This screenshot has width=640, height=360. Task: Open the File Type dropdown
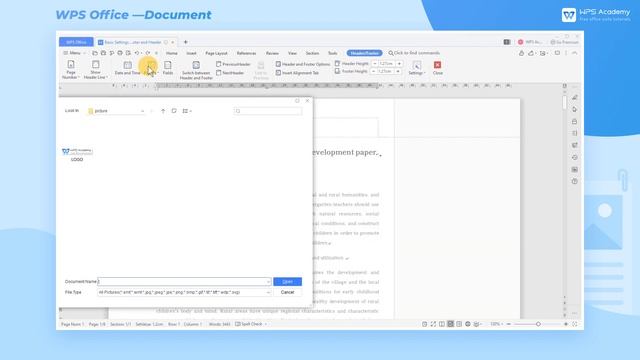tap(184, 292)
